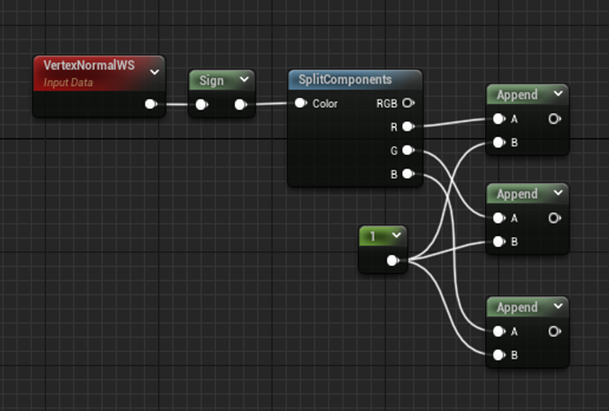Select the Sign node title

click(x=211, y=80)
